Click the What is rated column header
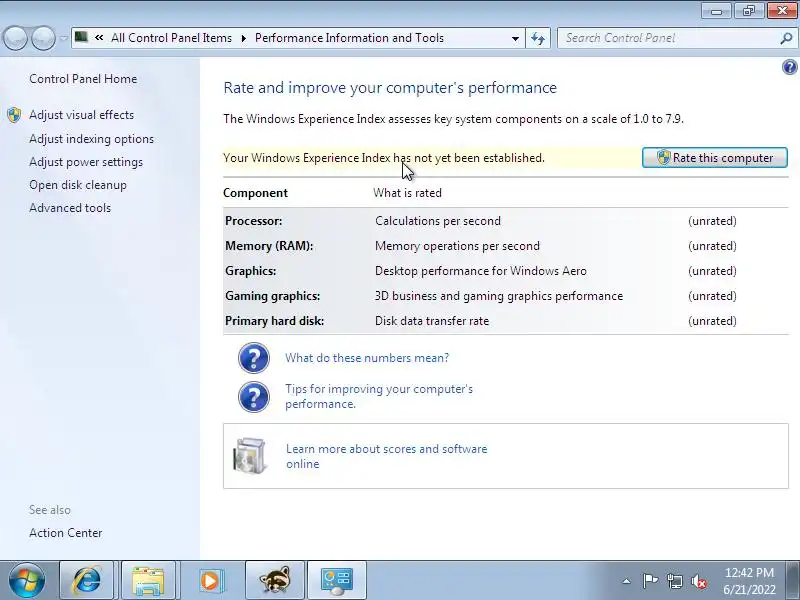The width and height of the screenshot is (800, 600). (407, 193)
